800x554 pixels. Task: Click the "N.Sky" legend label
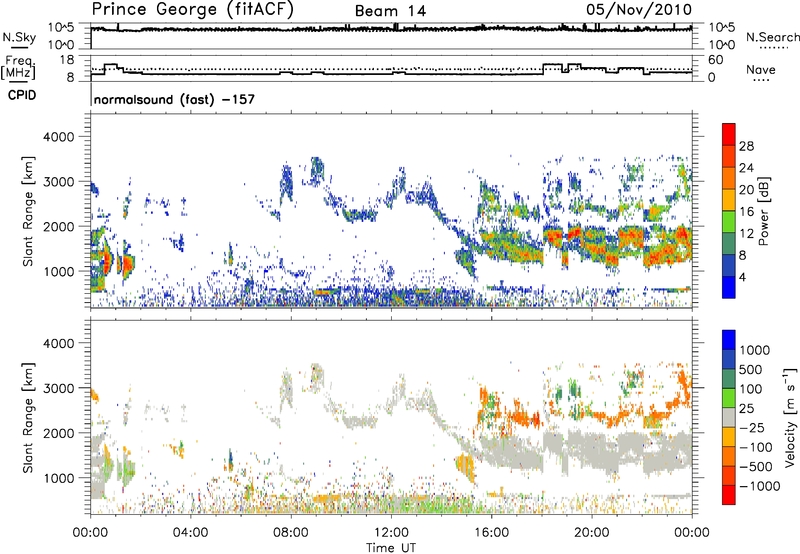(x=19, y=37)
